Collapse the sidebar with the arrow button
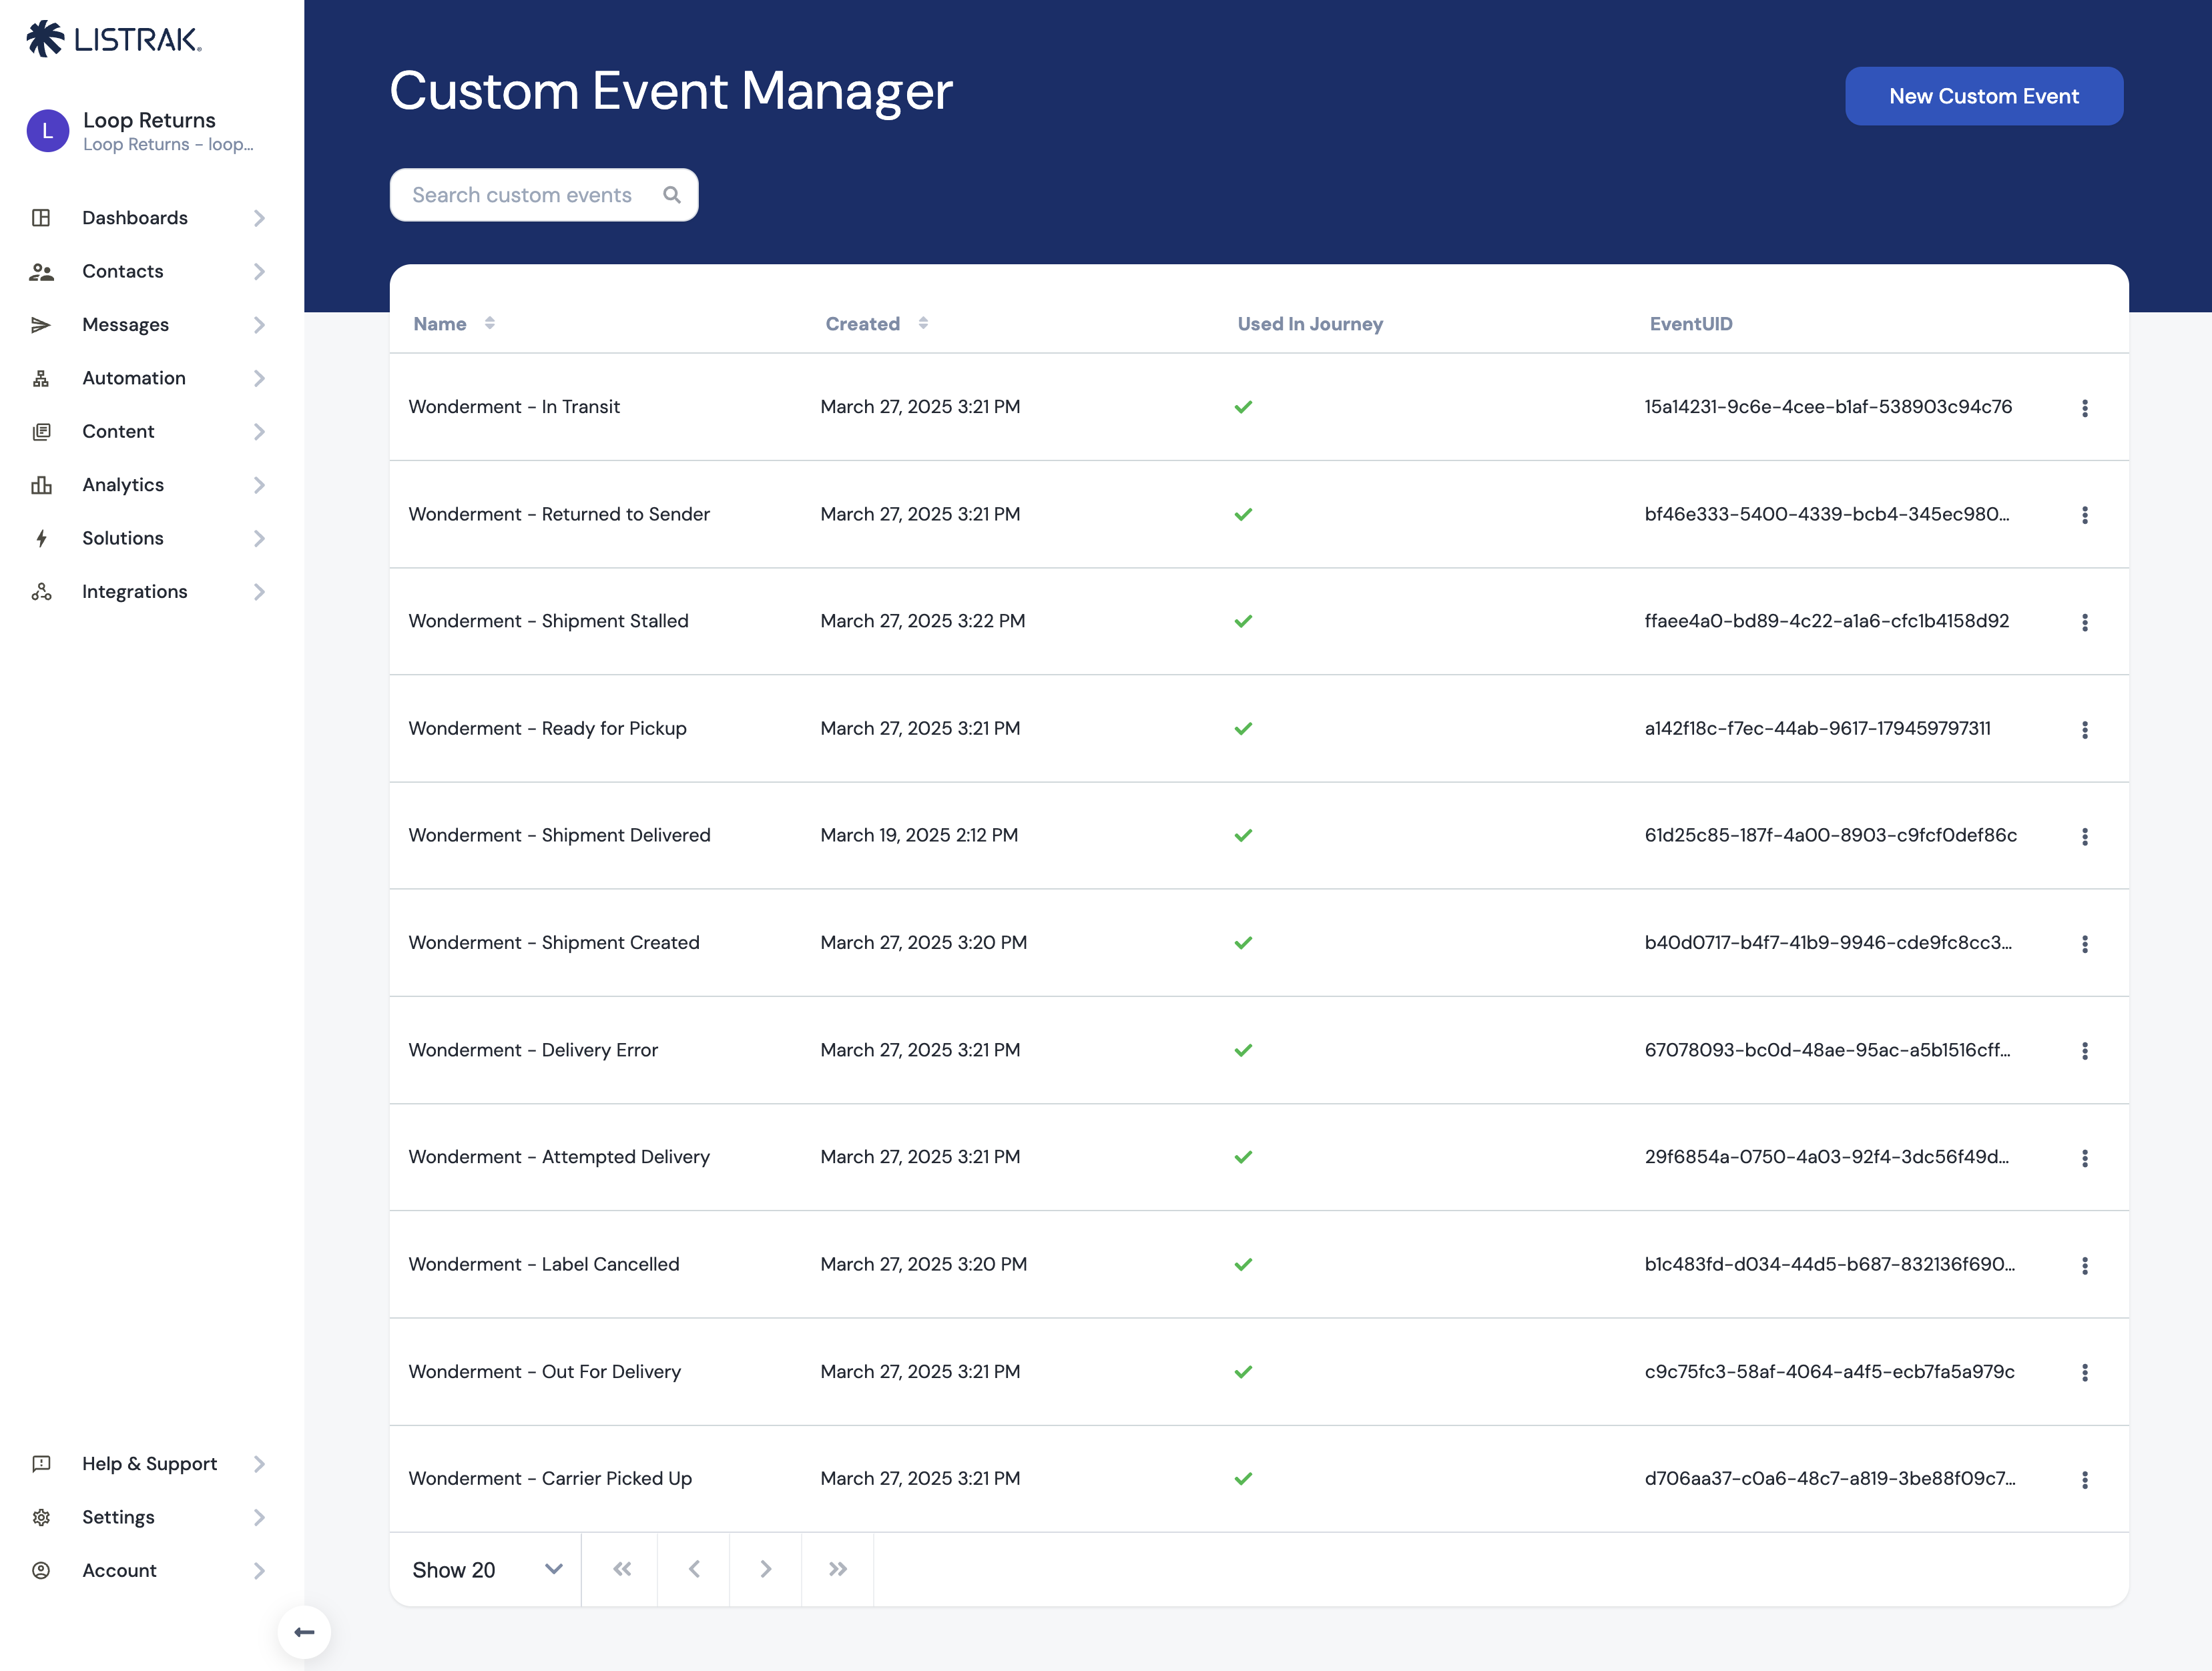 point(304,1632)
